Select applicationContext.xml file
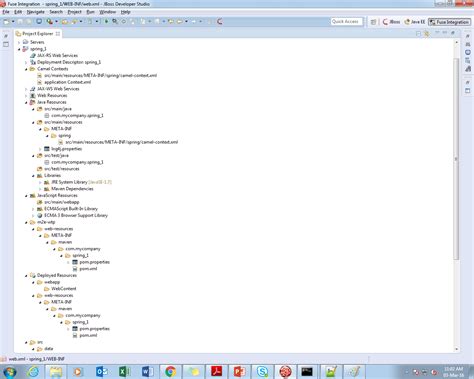The height and width of the screenshot is (379, 474). click(67, 82)
